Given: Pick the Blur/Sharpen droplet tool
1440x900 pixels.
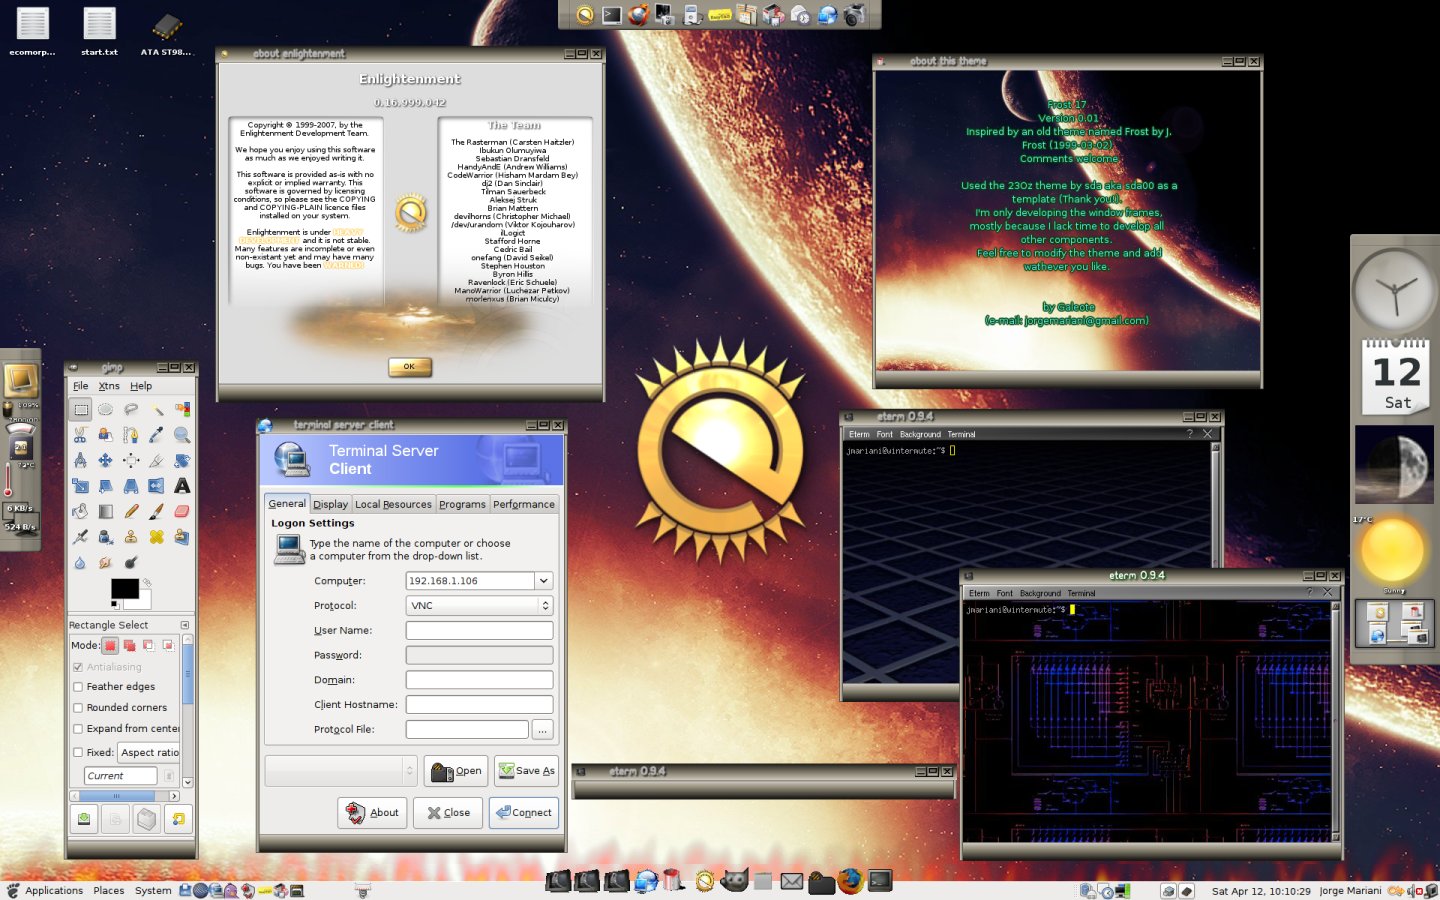Looking at the screenshot, I should (80, 562).
